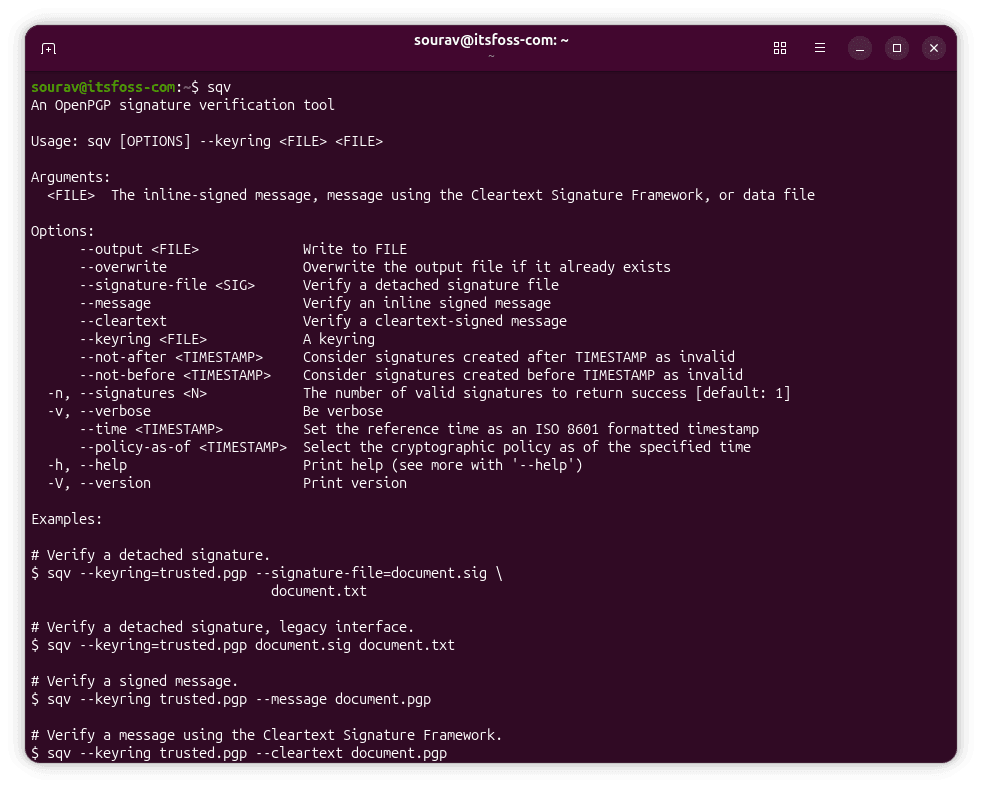The image size is (982, 788).
Task: Open a new terminal tab
Action: click(48, 48)
